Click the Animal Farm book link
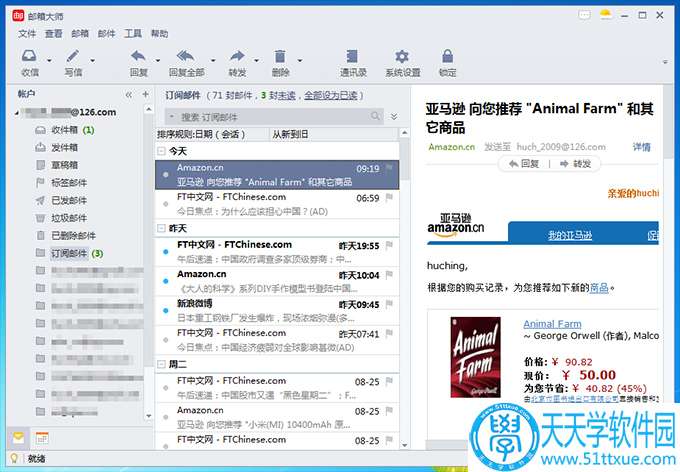The image size is (680, 472). (x=552, y=324)
